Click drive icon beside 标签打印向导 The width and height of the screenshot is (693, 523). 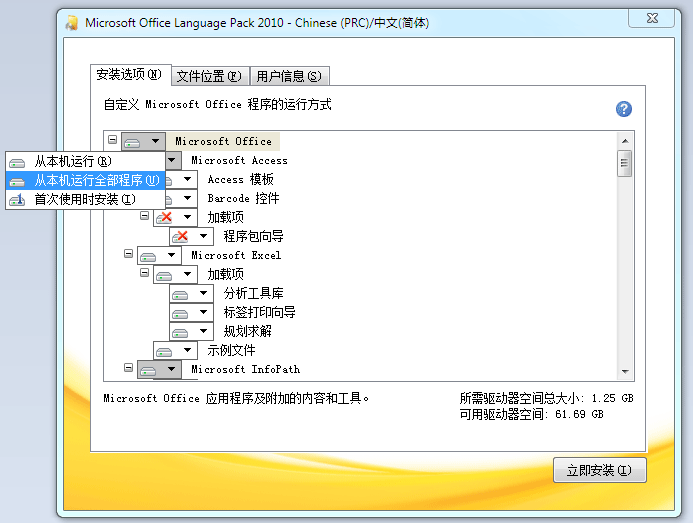point(180,313)
